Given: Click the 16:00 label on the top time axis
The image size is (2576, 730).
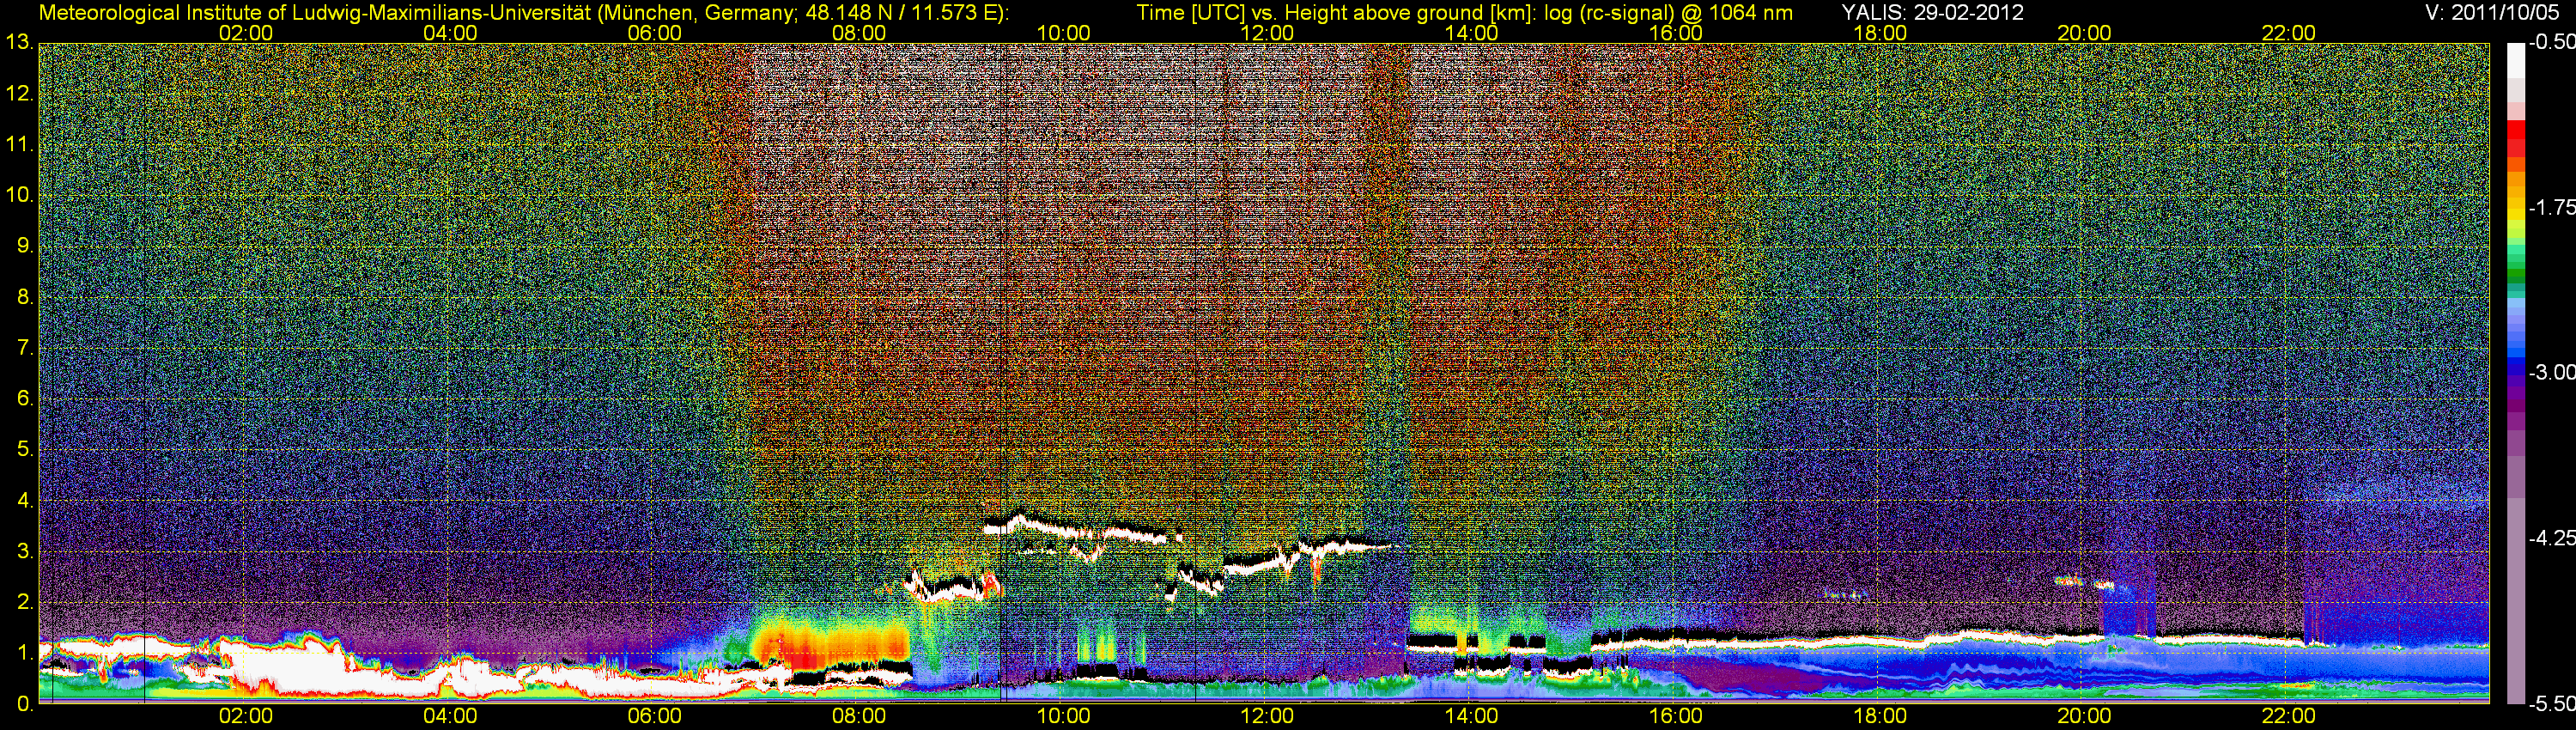Looking at the screenshot, I should [x=1675, y=33].
